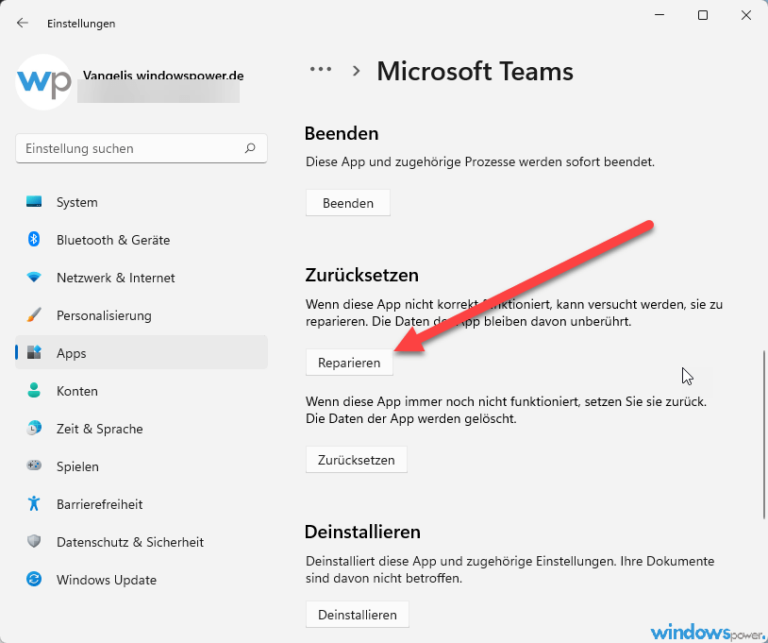Click the Vangelis windowspower.de account name
Viewport: 768px width, 643px height.
(x=163, y=76)
